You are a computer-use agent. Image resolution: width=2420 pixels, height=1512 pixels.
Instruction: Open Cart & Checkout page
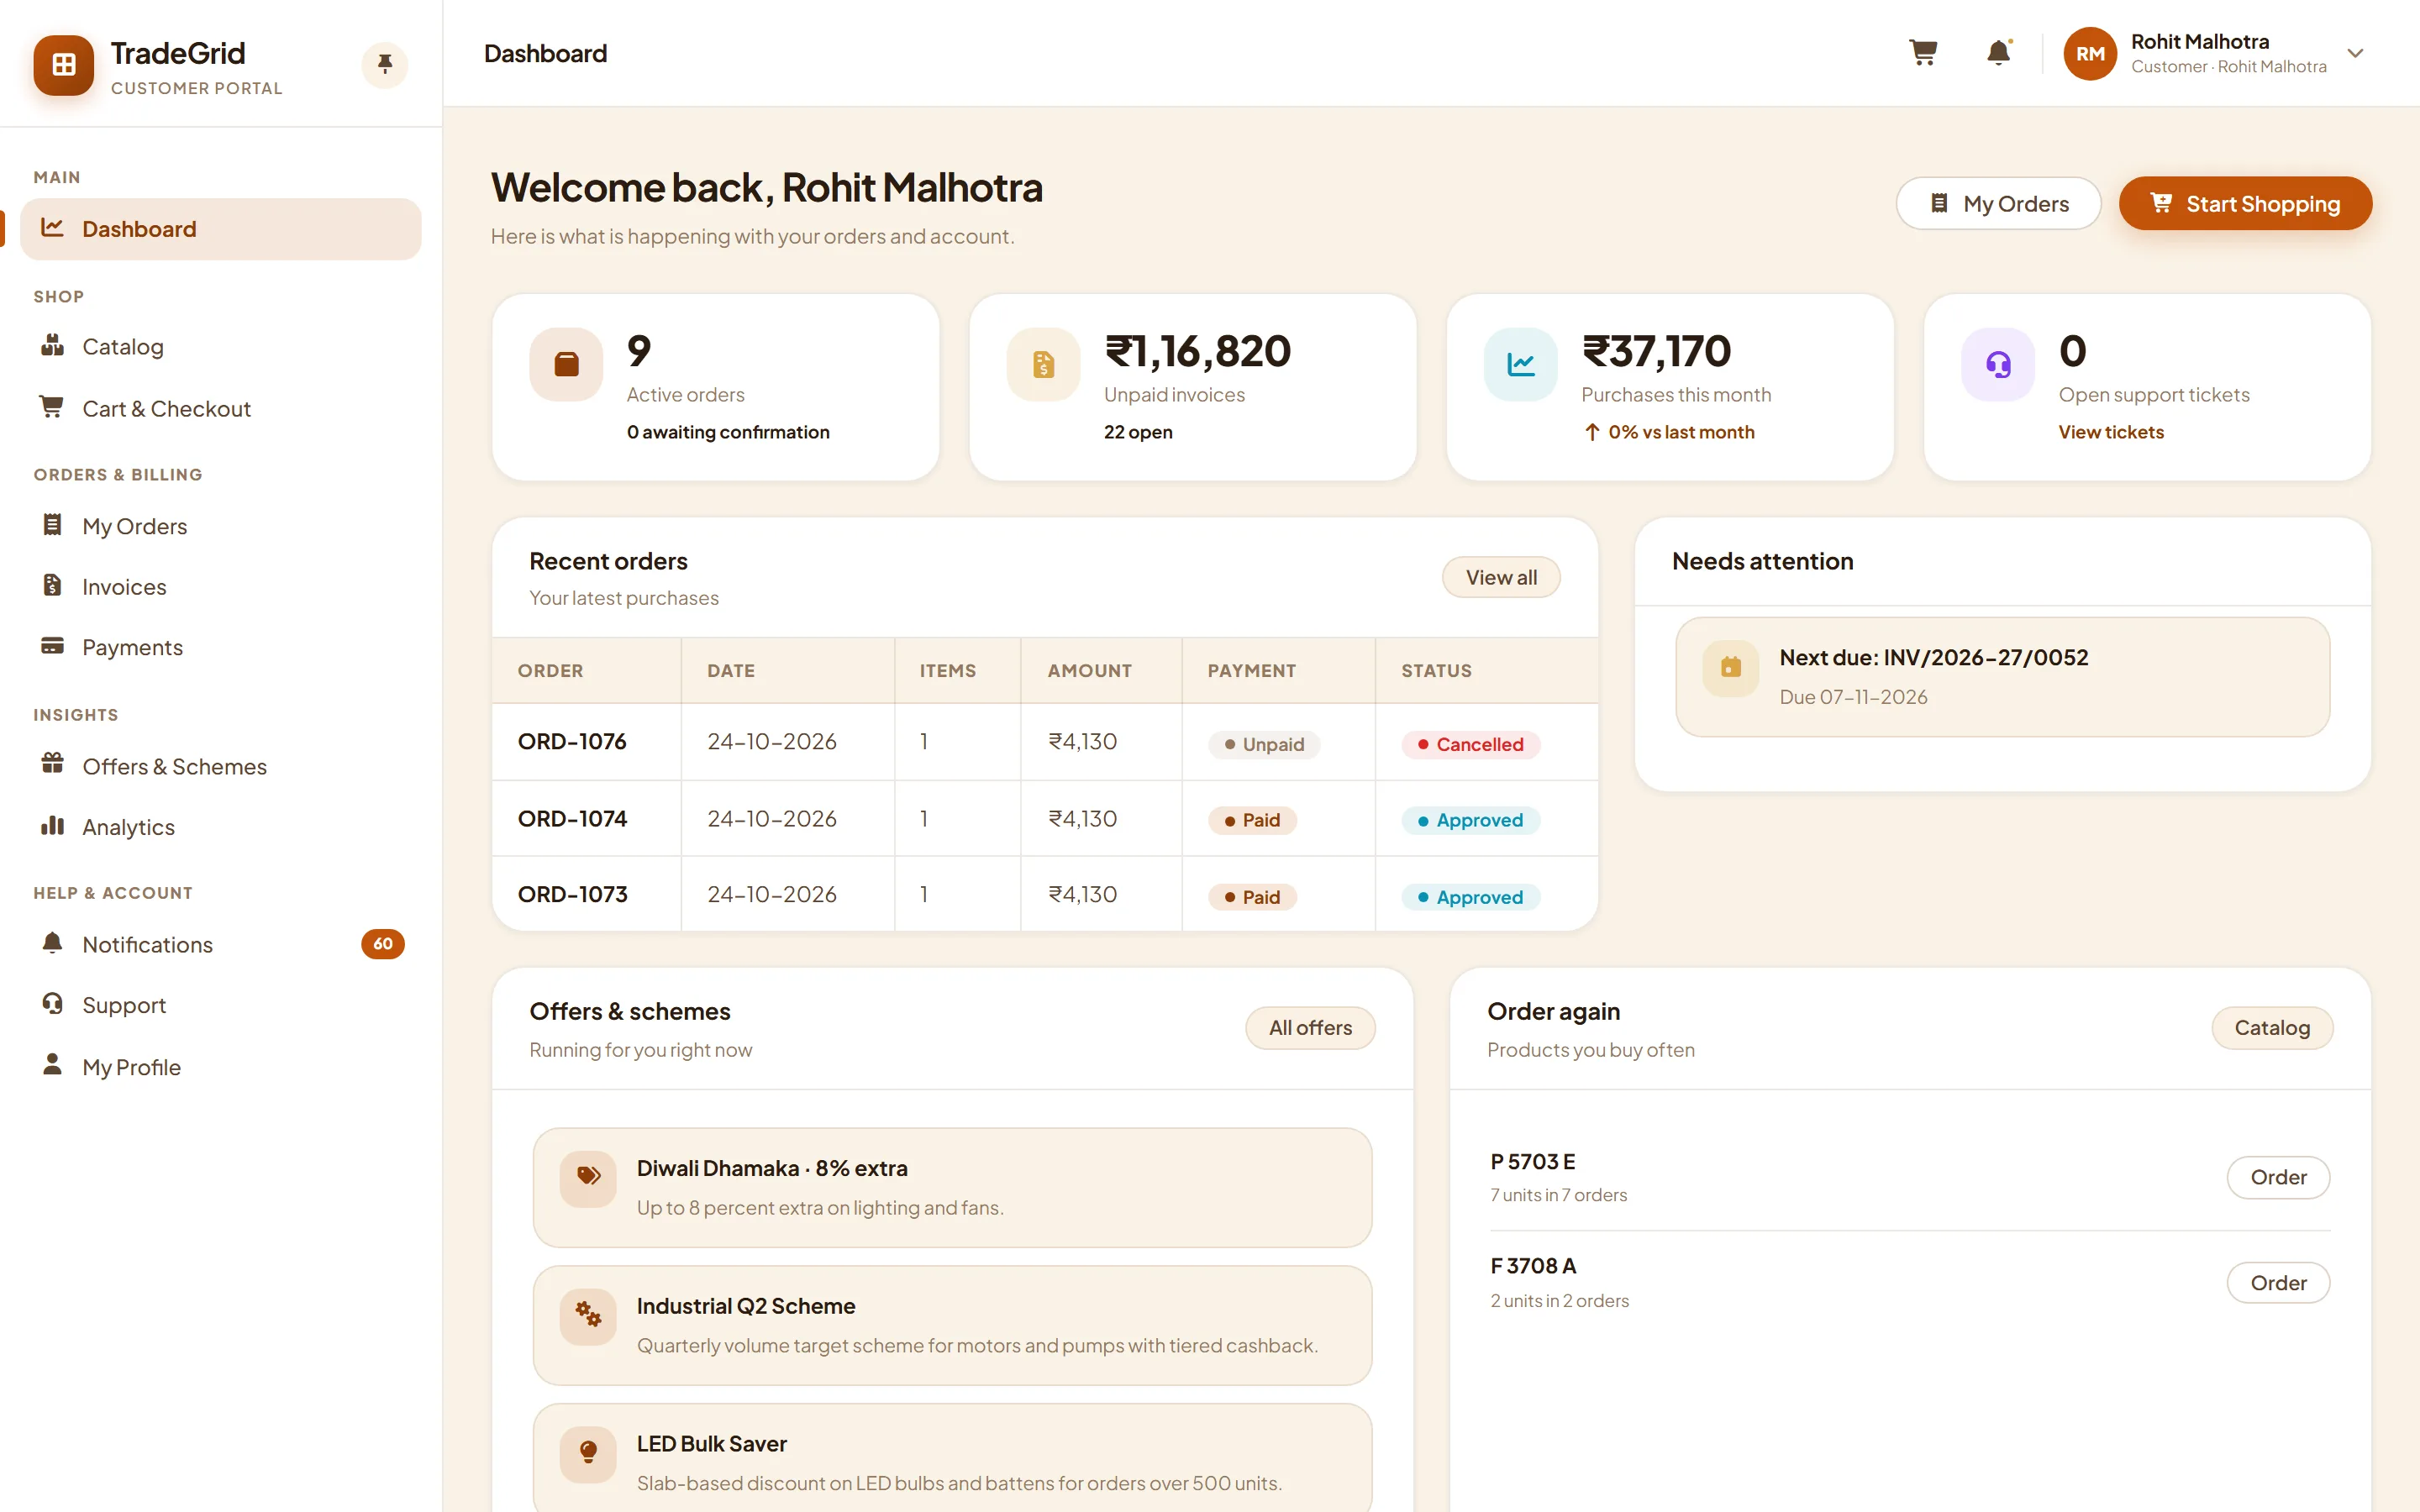tap(220, 408)
